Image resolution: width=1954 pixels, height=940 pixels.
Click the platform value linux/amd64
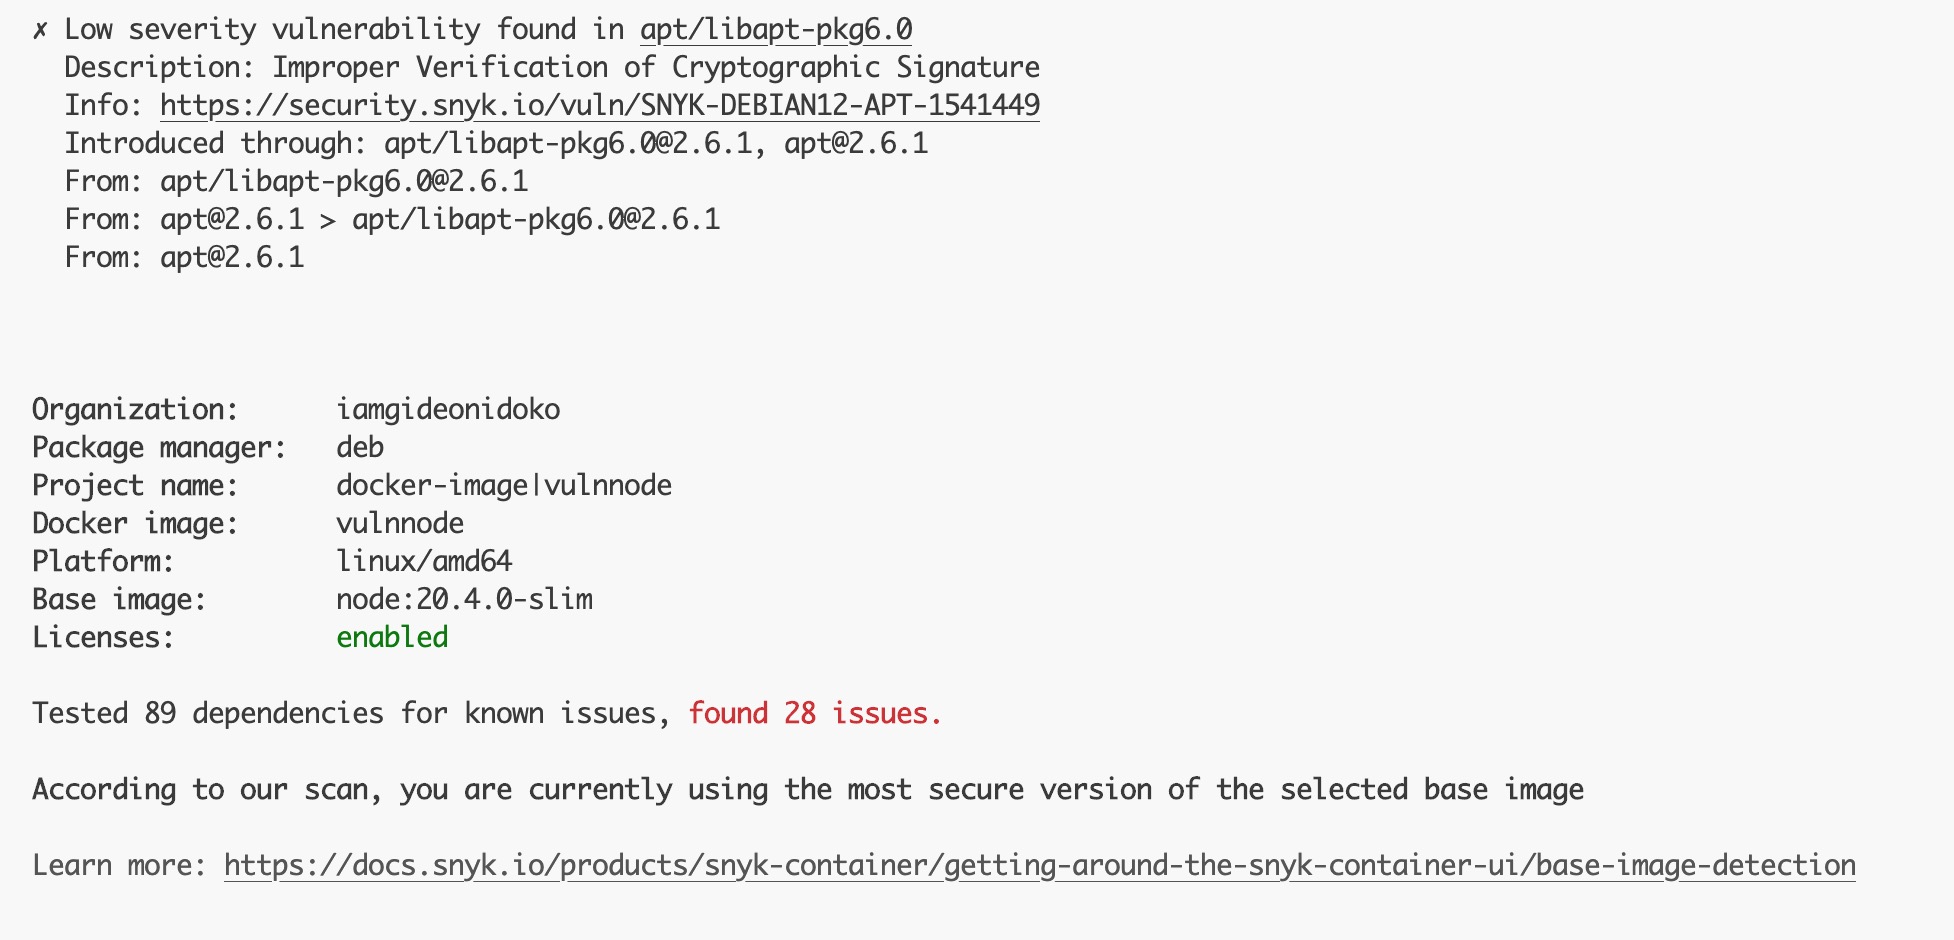point(424,561)
